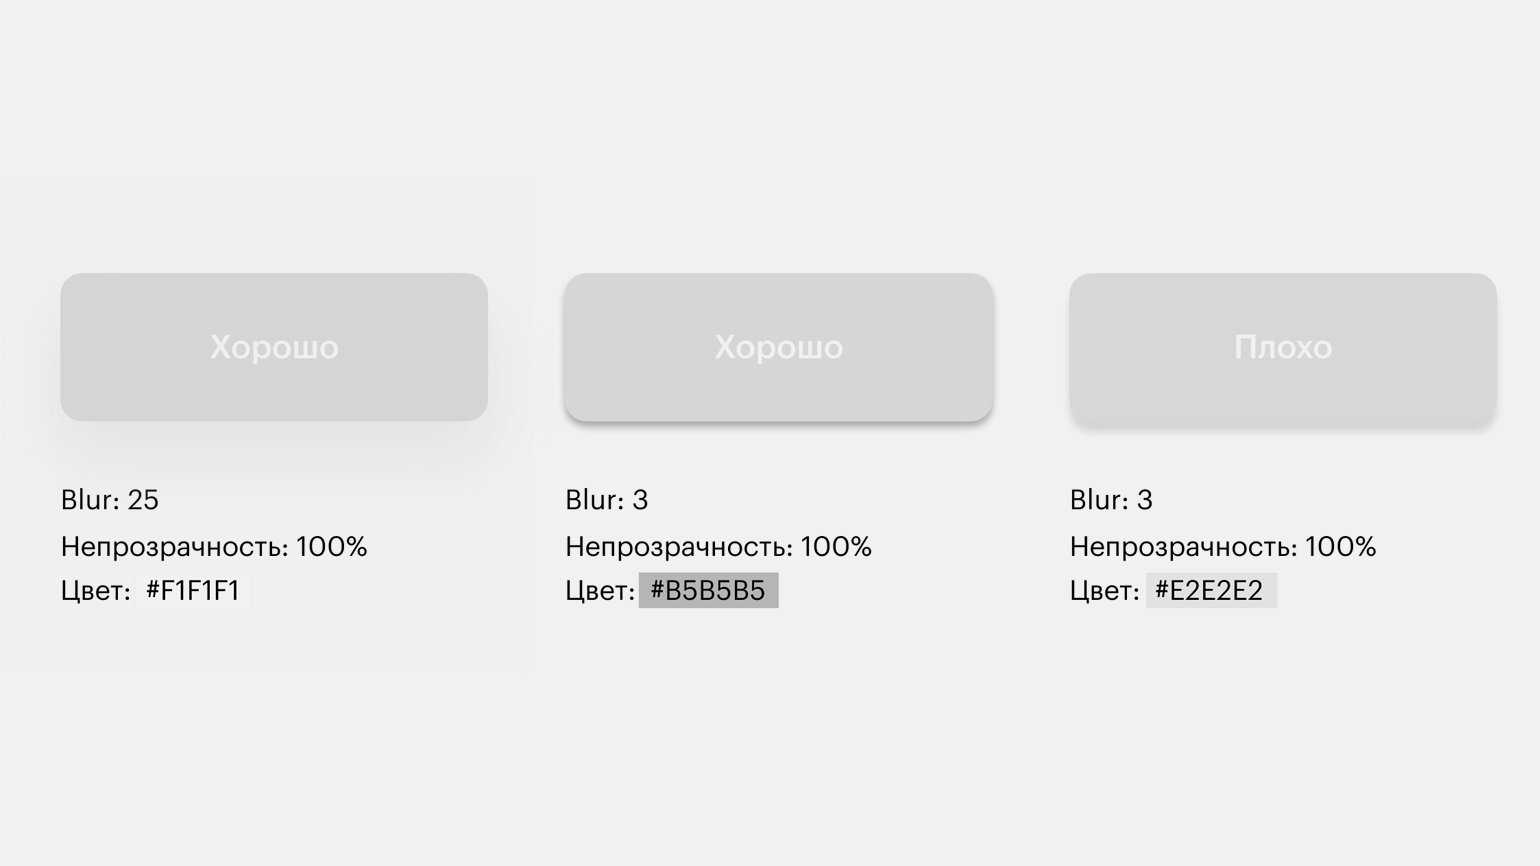Screen dimensions: 1540x866
Task: Select the #F1F1F1 color swatch
Action: pos(193,591)
